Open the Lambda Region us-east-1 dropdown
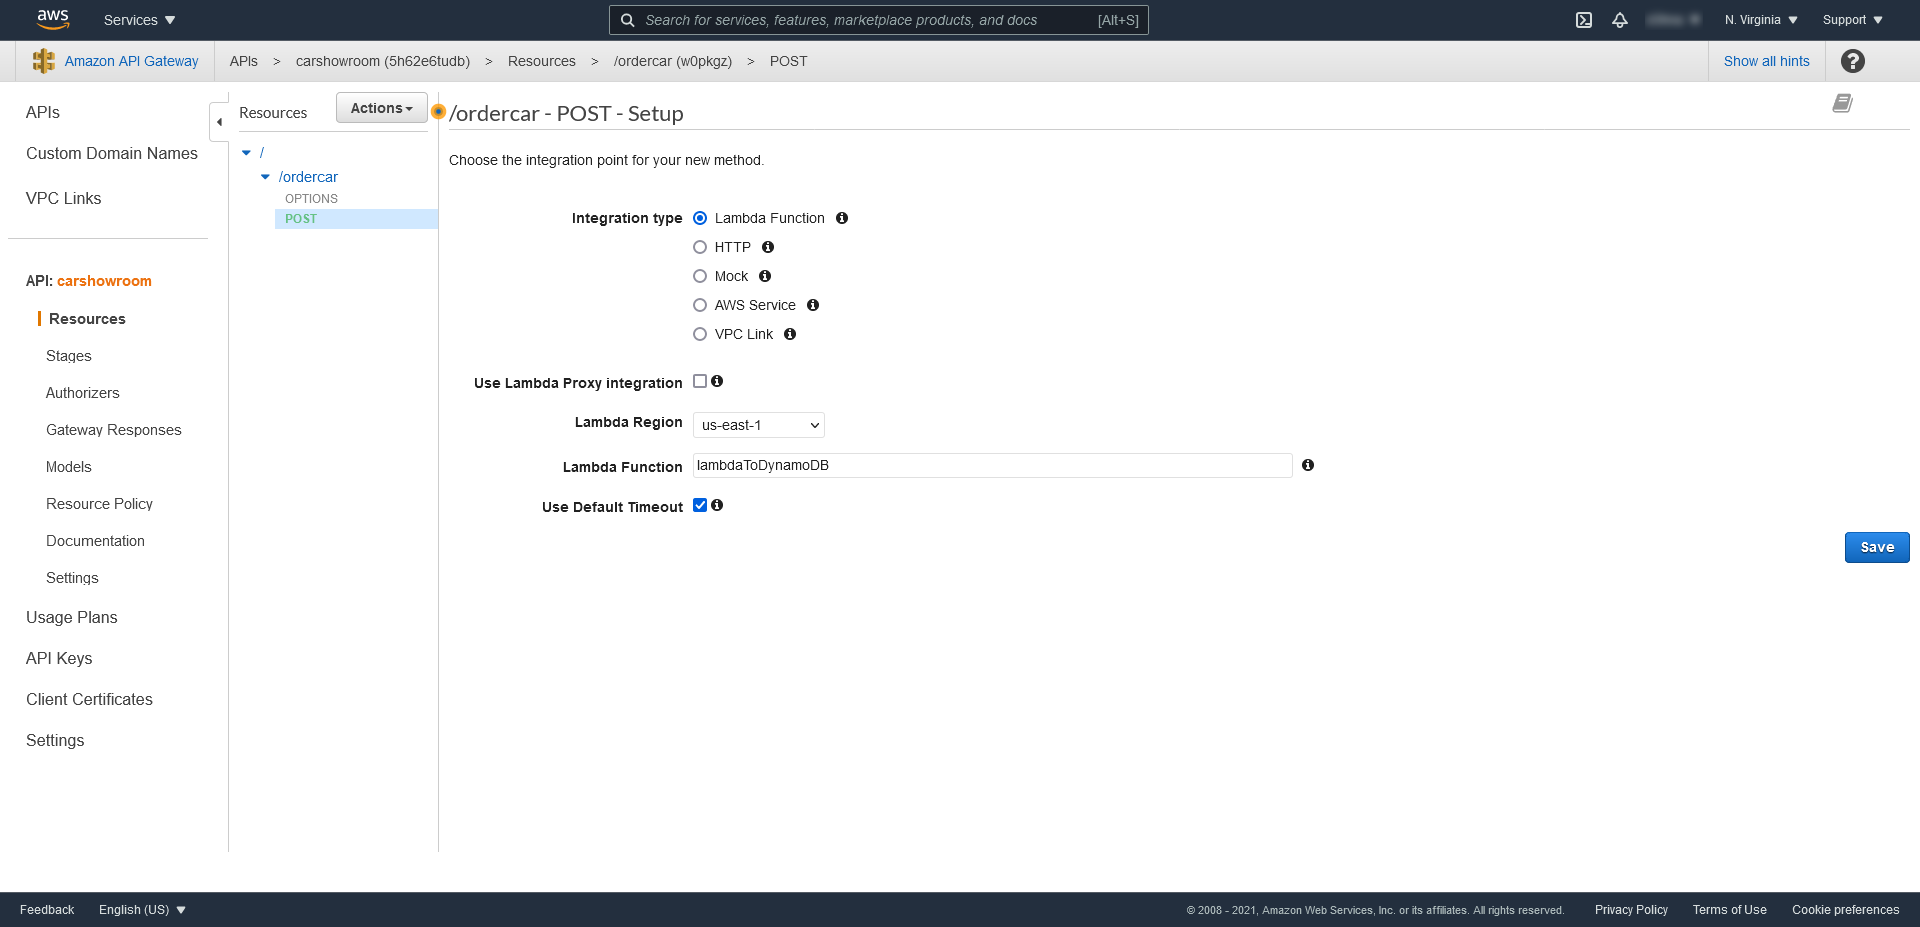This screenshot has width=1920, height=927. pyautogui.click(x=759, y=425)
